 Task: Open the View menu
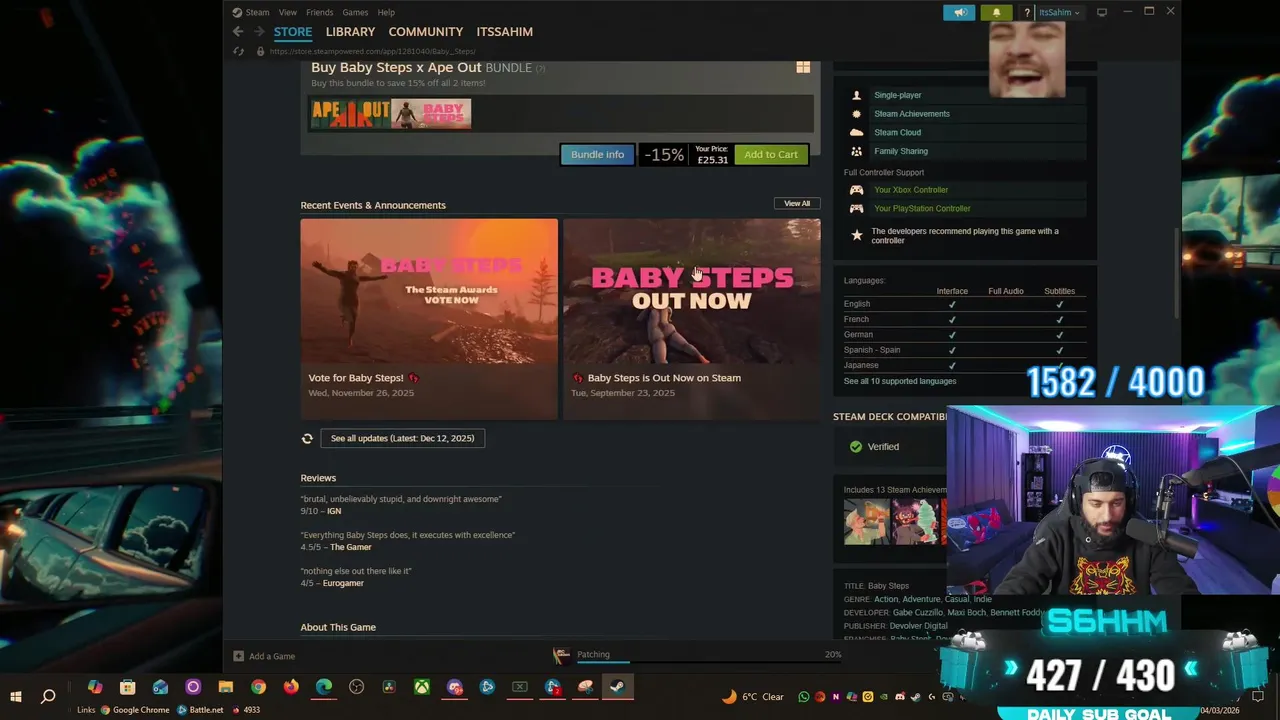[288, 12]
